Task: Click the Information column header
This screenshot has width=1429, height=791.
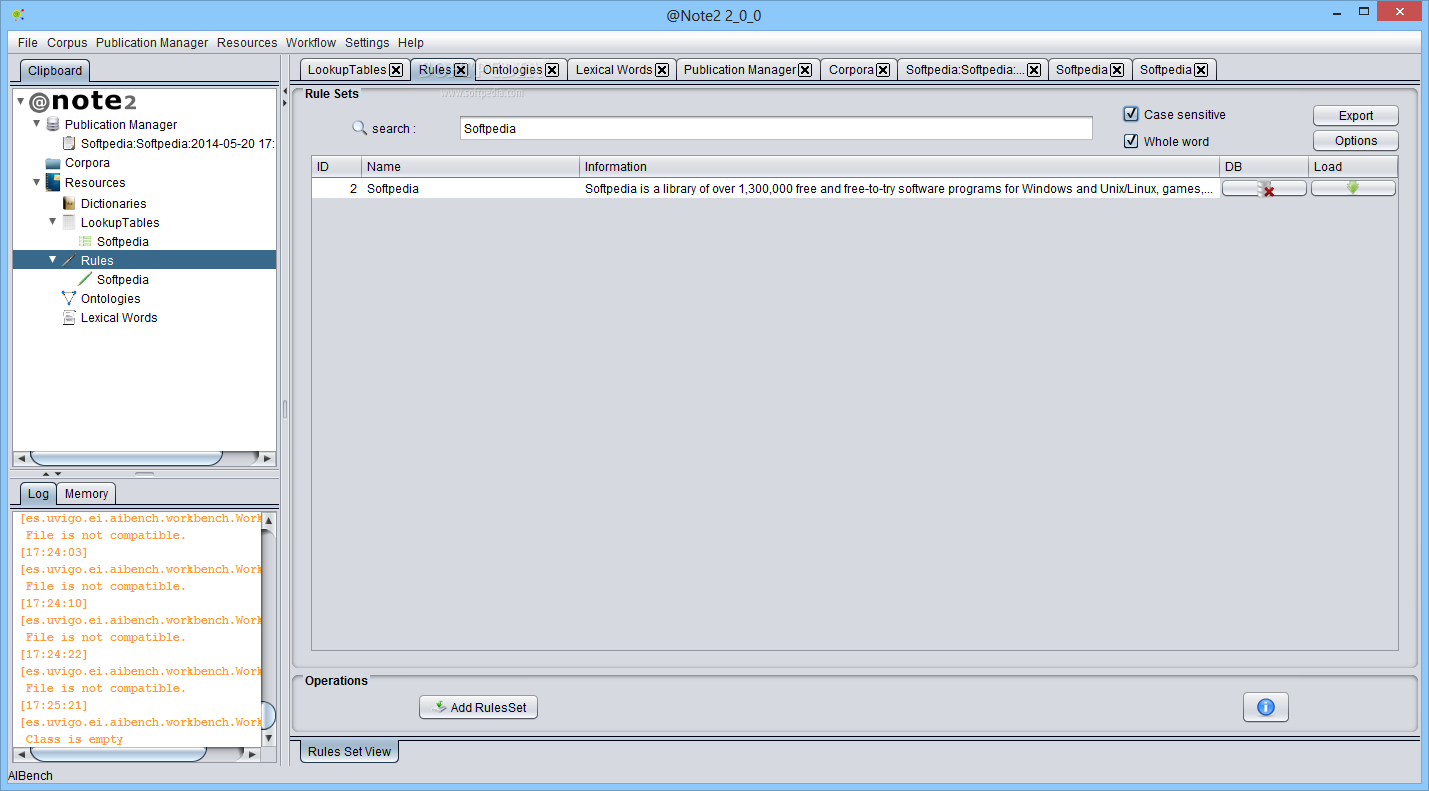Action: tap(900, 167)
